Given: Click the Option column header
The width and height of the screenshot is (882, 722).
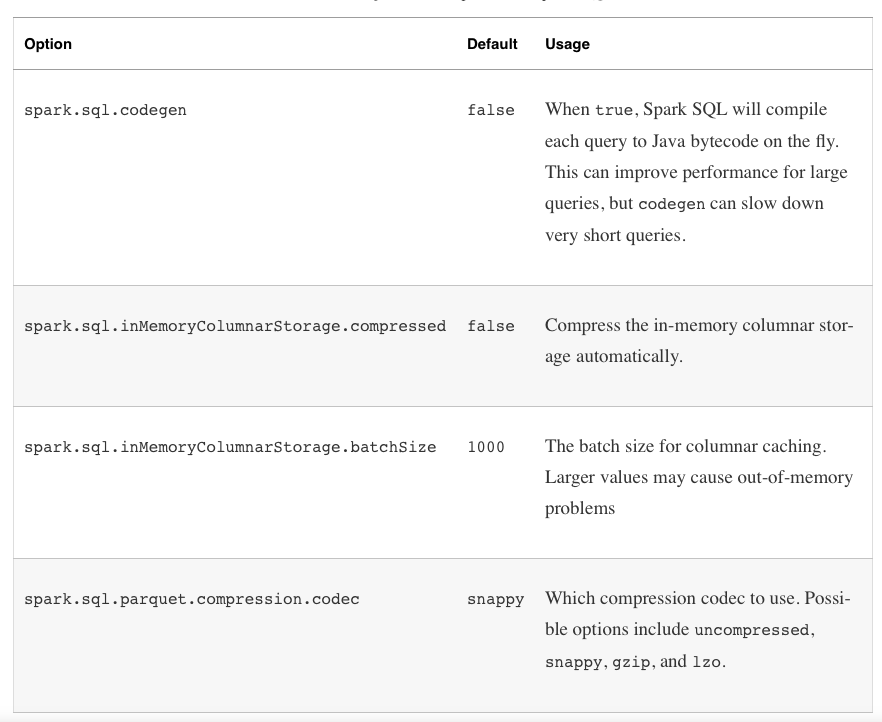Looking at the screenshot, I should tap(48, 44).
